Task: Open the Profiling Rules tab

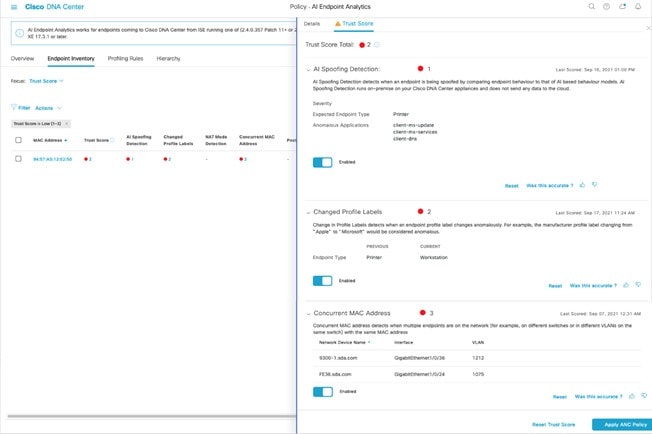Action: [x=126, y=59]
